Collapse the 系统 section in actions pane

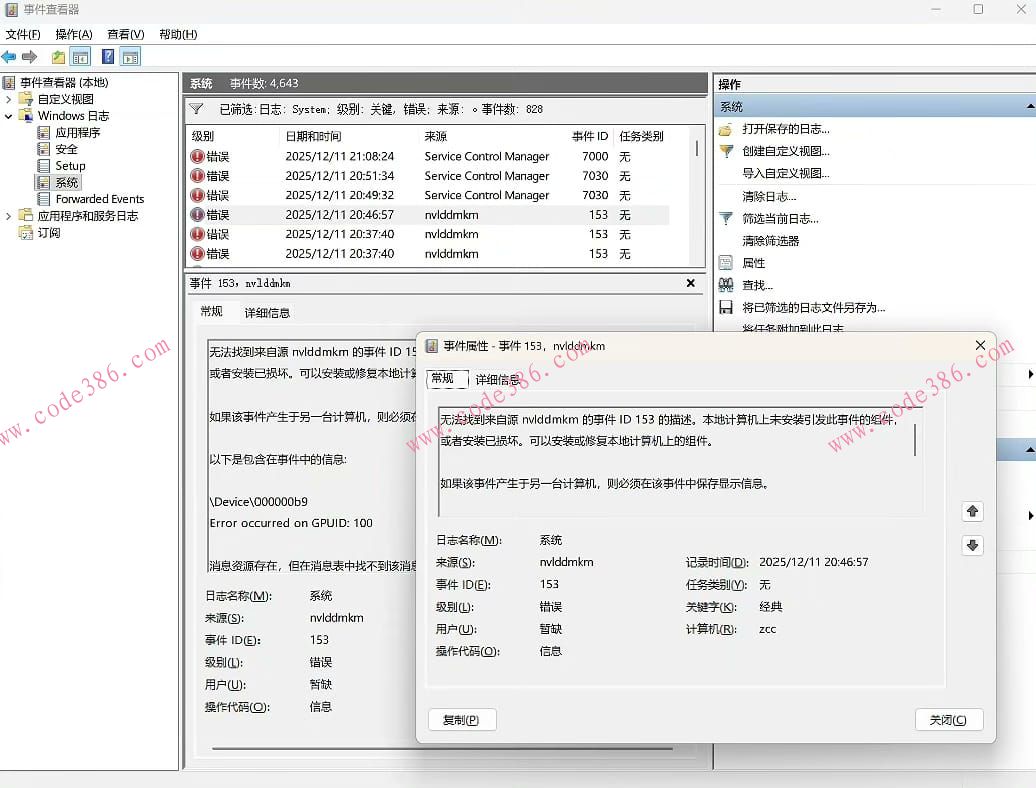click(1030, 106)
